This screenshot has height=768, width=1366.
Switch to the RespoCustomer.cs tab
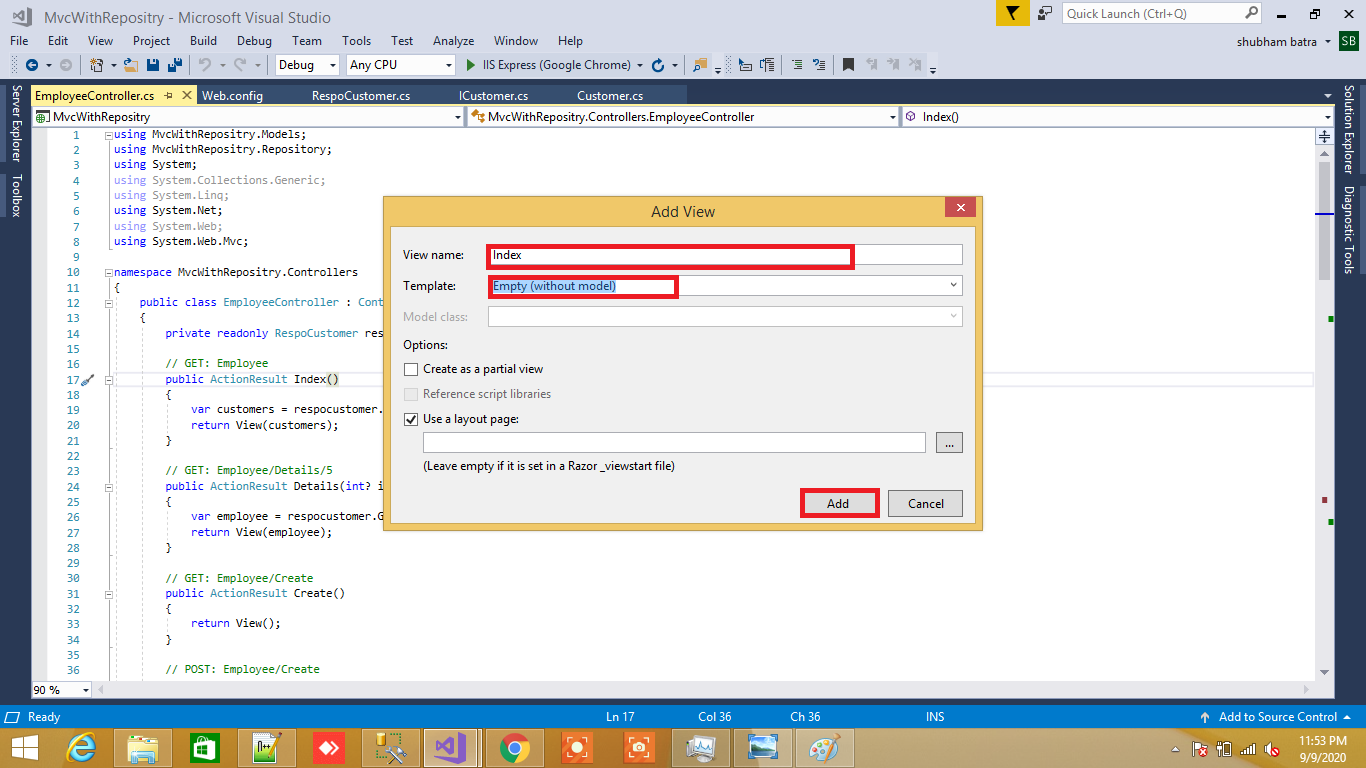pyautogui.click(x=361, y=96)
